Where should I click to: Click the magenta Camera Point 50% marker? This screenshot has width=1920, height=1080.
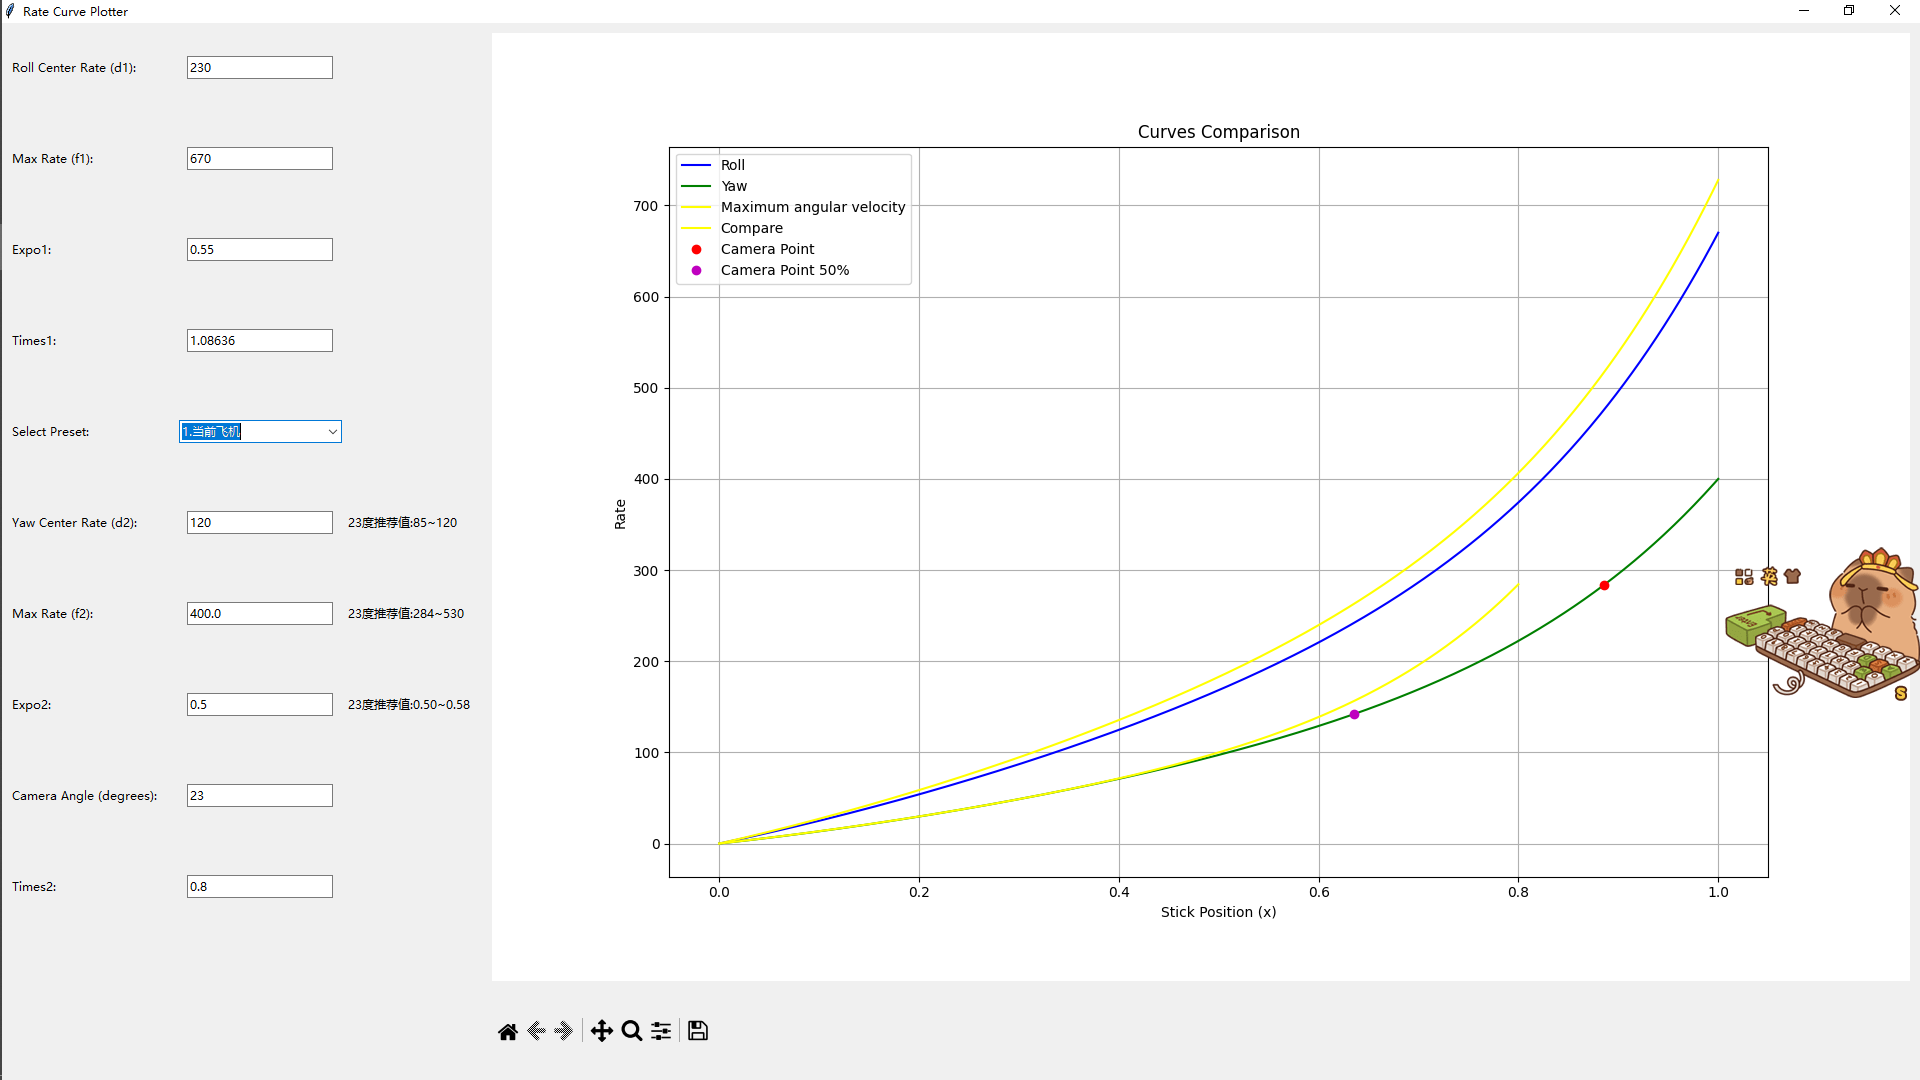(1354, 715)
